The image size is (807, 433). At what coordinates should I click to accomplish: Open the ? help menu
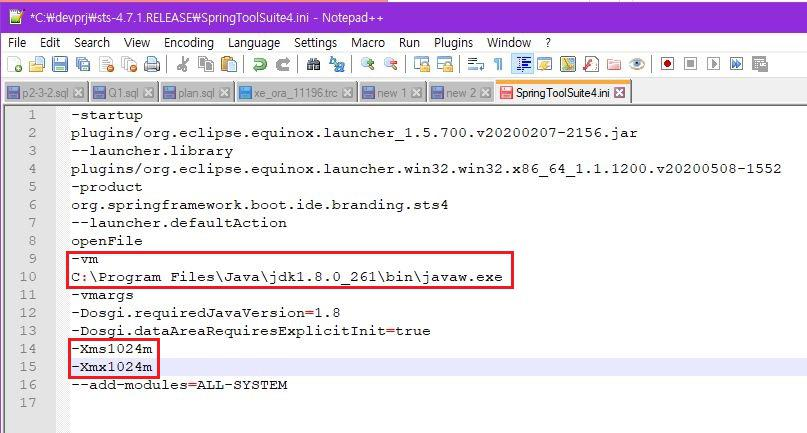tap(548, 43)
